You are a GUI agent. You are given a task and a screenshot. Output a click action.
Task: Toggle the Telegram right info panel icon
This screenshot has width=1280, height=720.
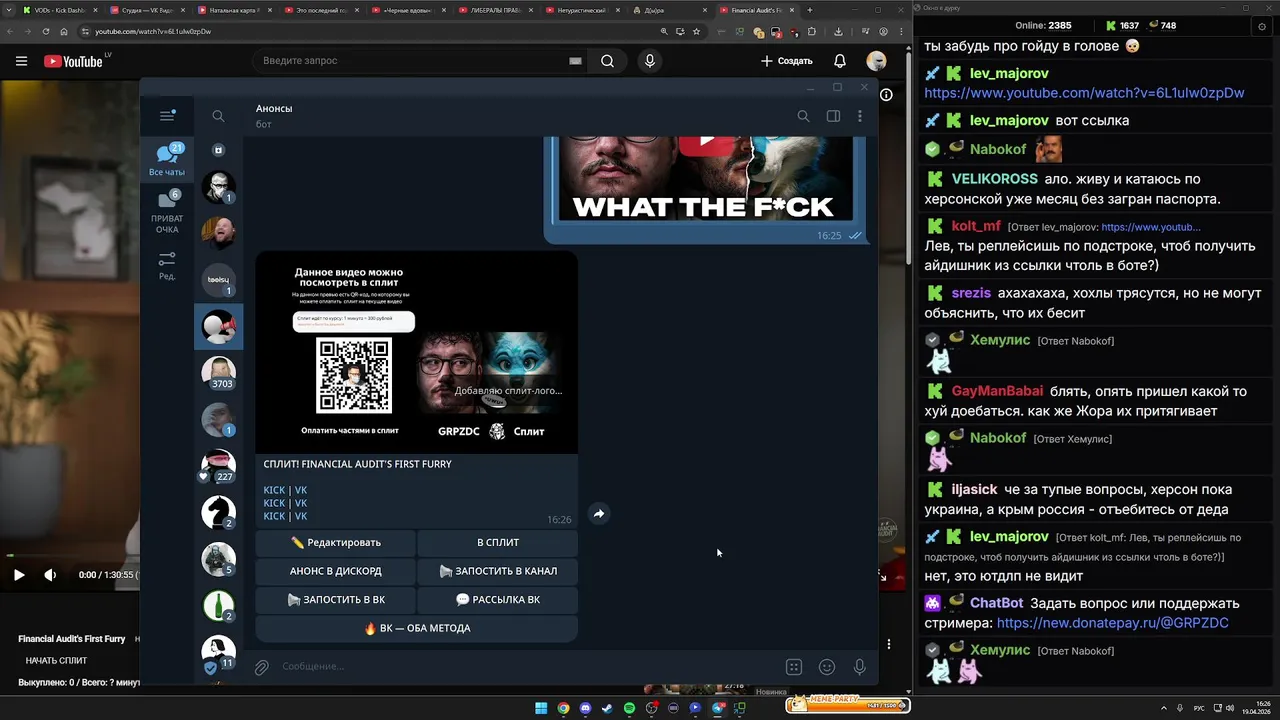pos(833,116)
